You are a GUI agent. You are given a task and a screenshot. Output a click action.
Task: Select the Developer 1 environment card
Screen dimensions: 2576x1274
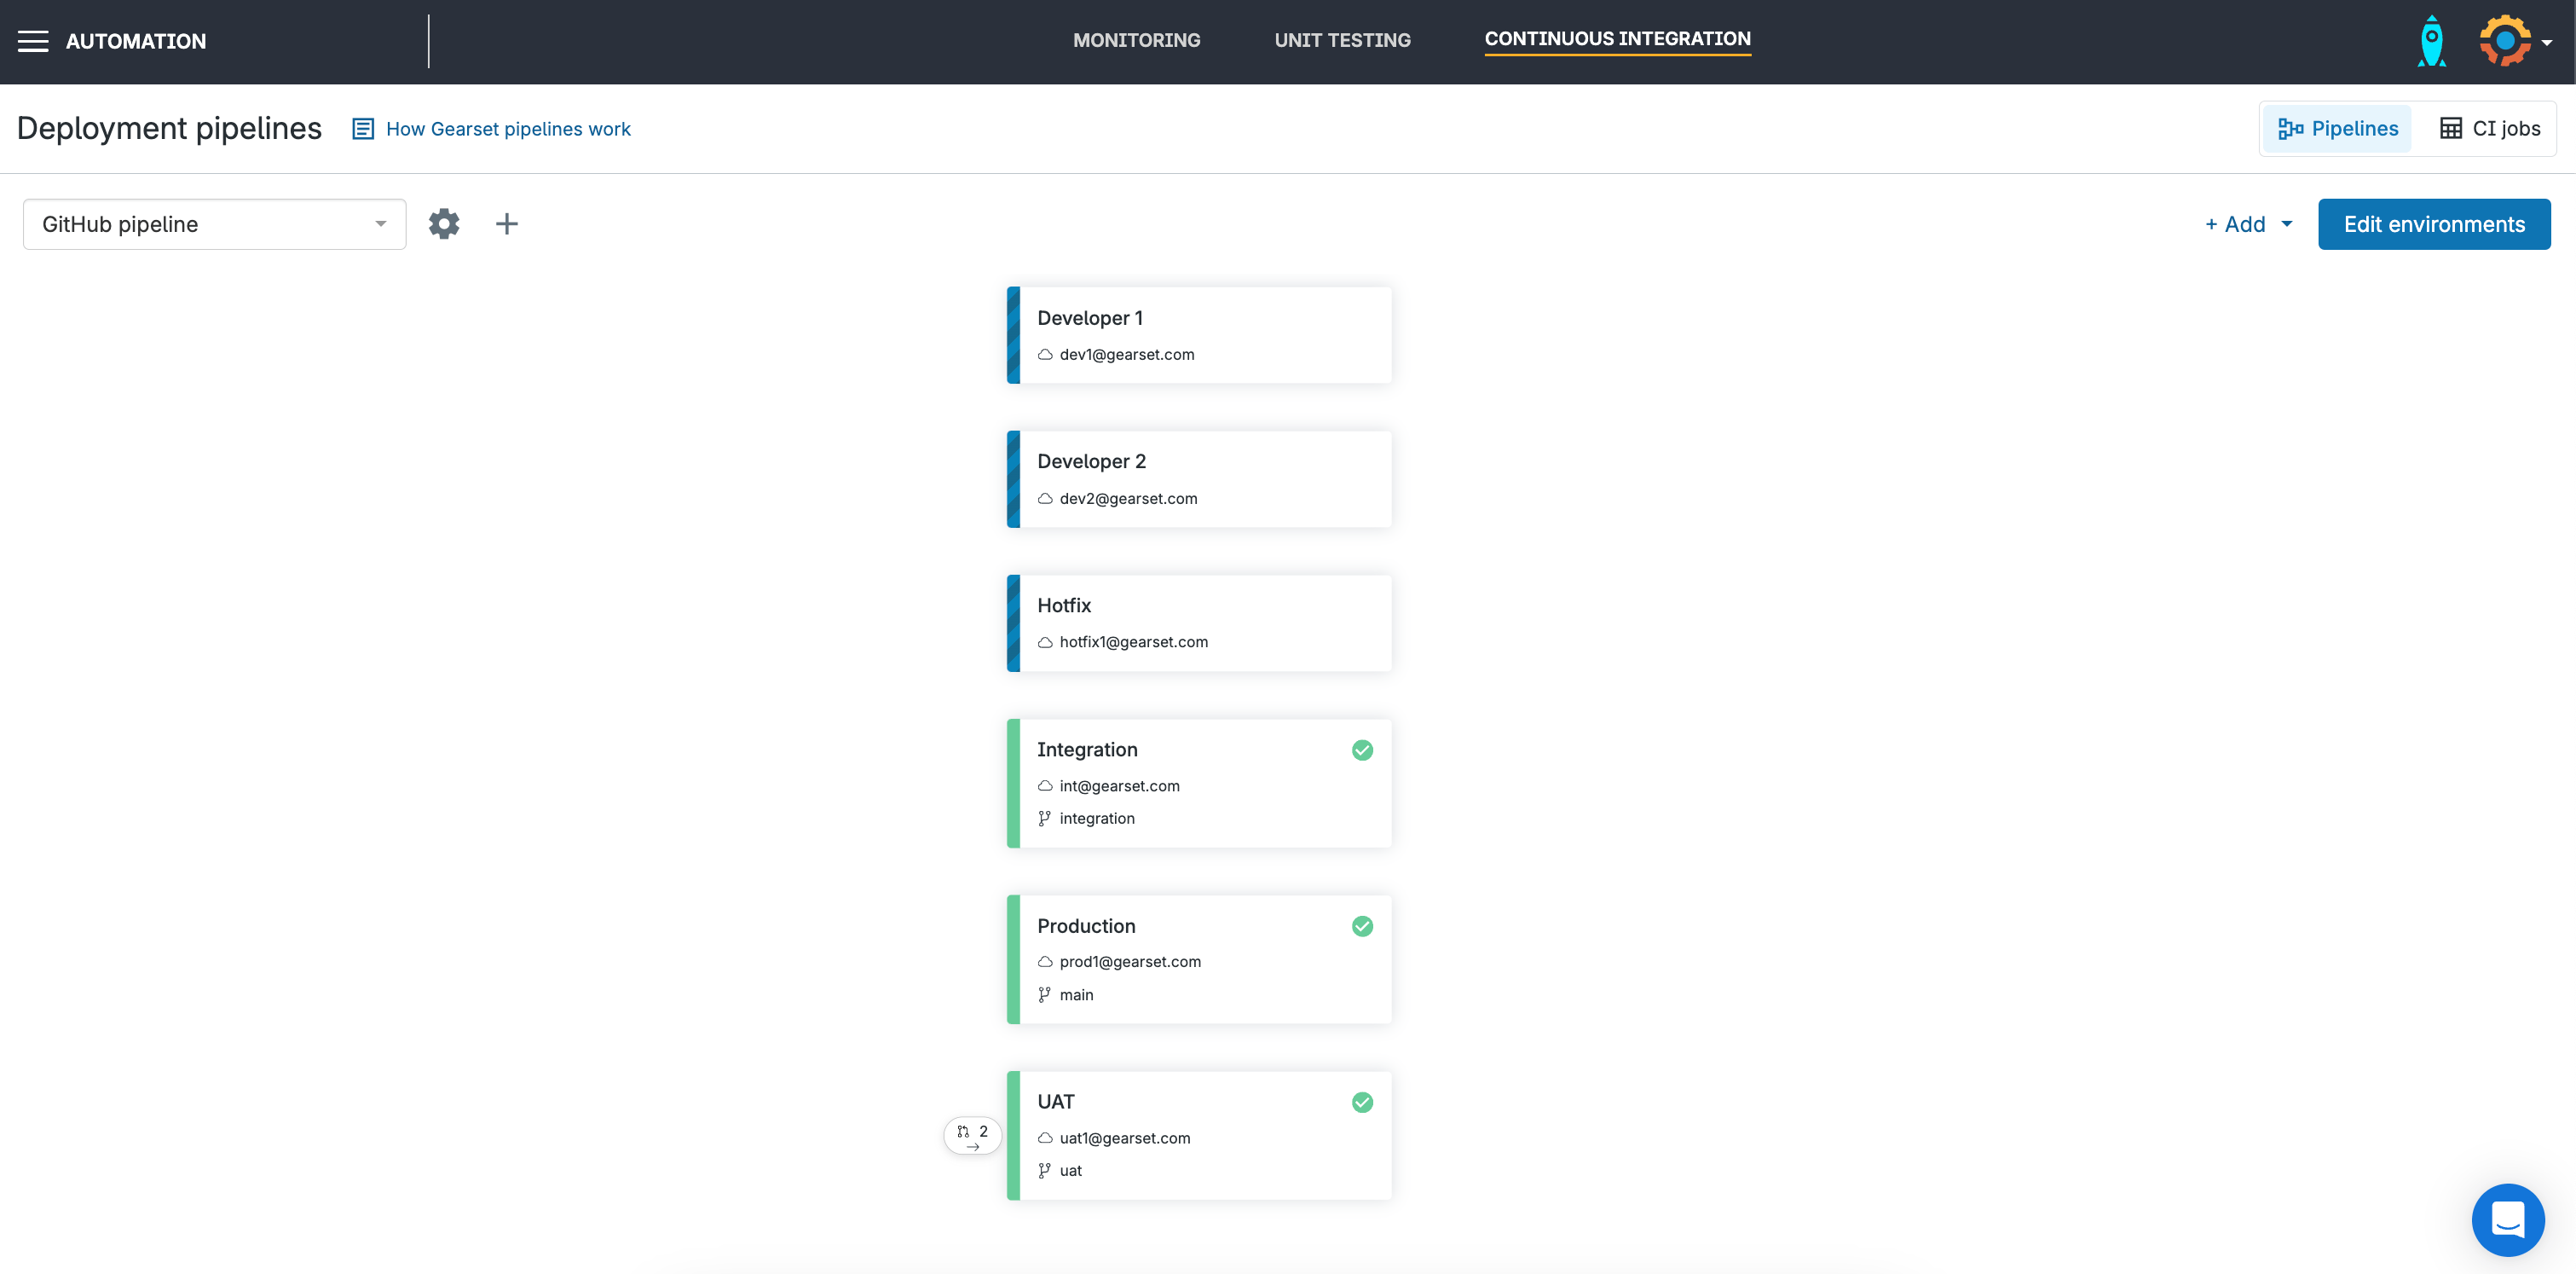1199,335
